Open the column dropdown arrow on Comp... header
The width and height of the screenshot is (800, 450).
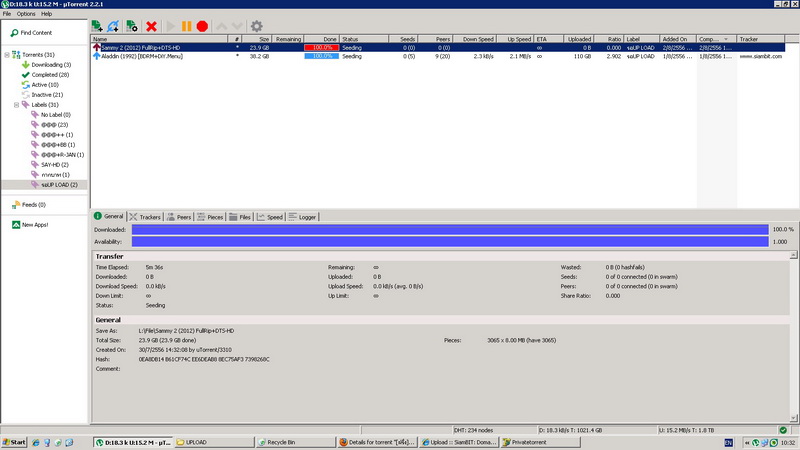click(726, 39)
